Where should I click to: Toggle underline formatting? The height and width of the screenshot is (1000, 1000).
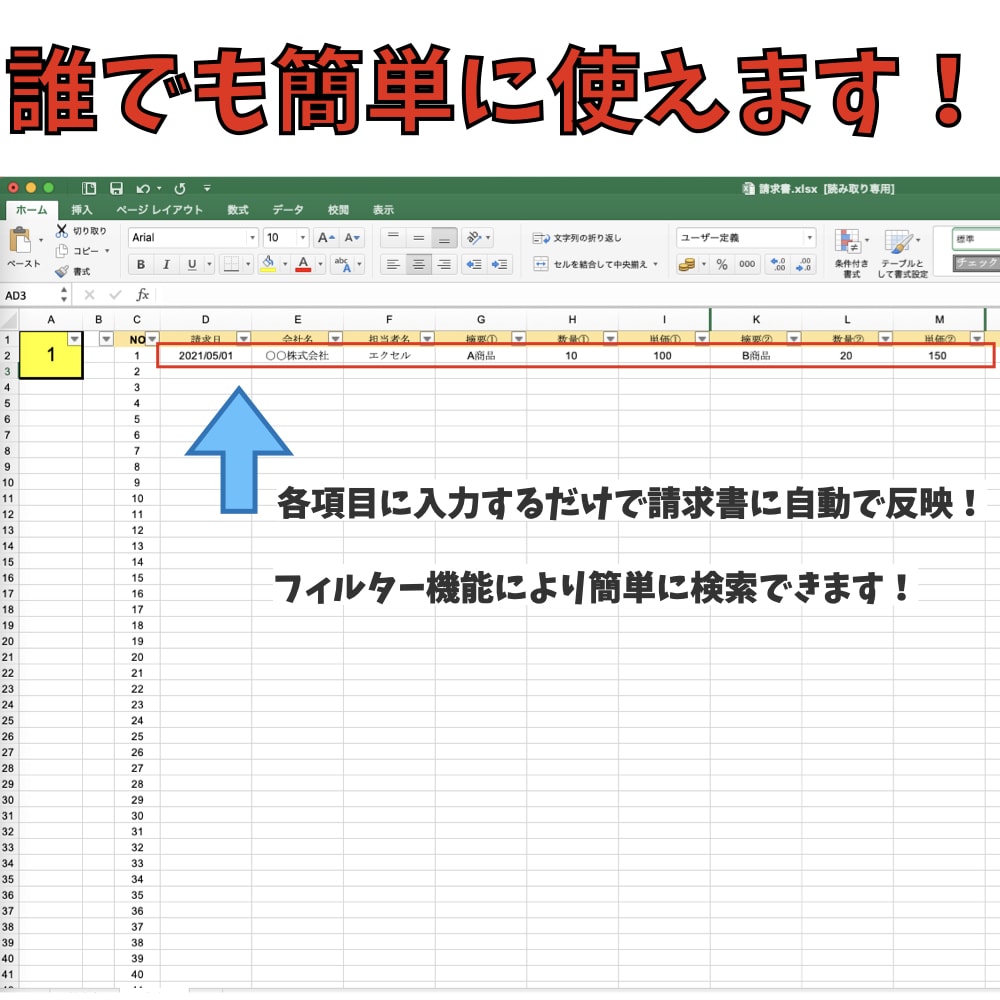192,264
